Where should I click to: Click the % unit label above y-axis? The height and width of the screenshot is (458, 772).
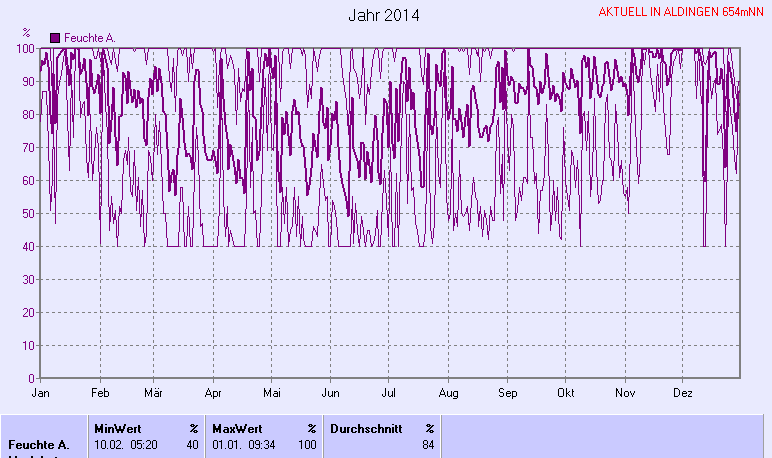[x=26, y=35]
